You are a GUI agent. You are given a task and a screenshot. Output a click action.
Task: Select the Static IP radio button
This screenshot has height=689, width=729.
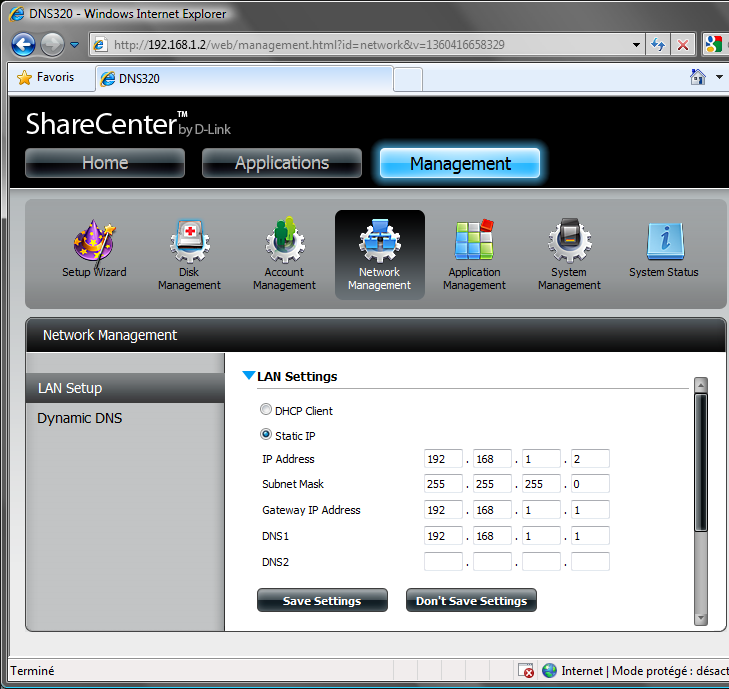coord(266,434)
